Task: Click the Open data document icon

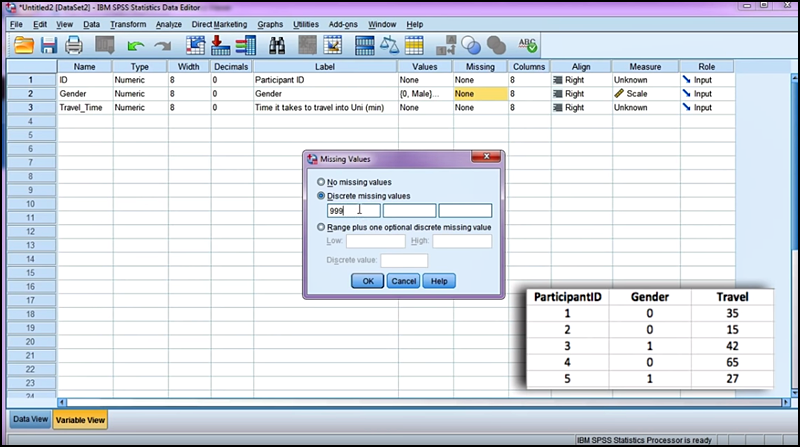Action: (23, 45)
